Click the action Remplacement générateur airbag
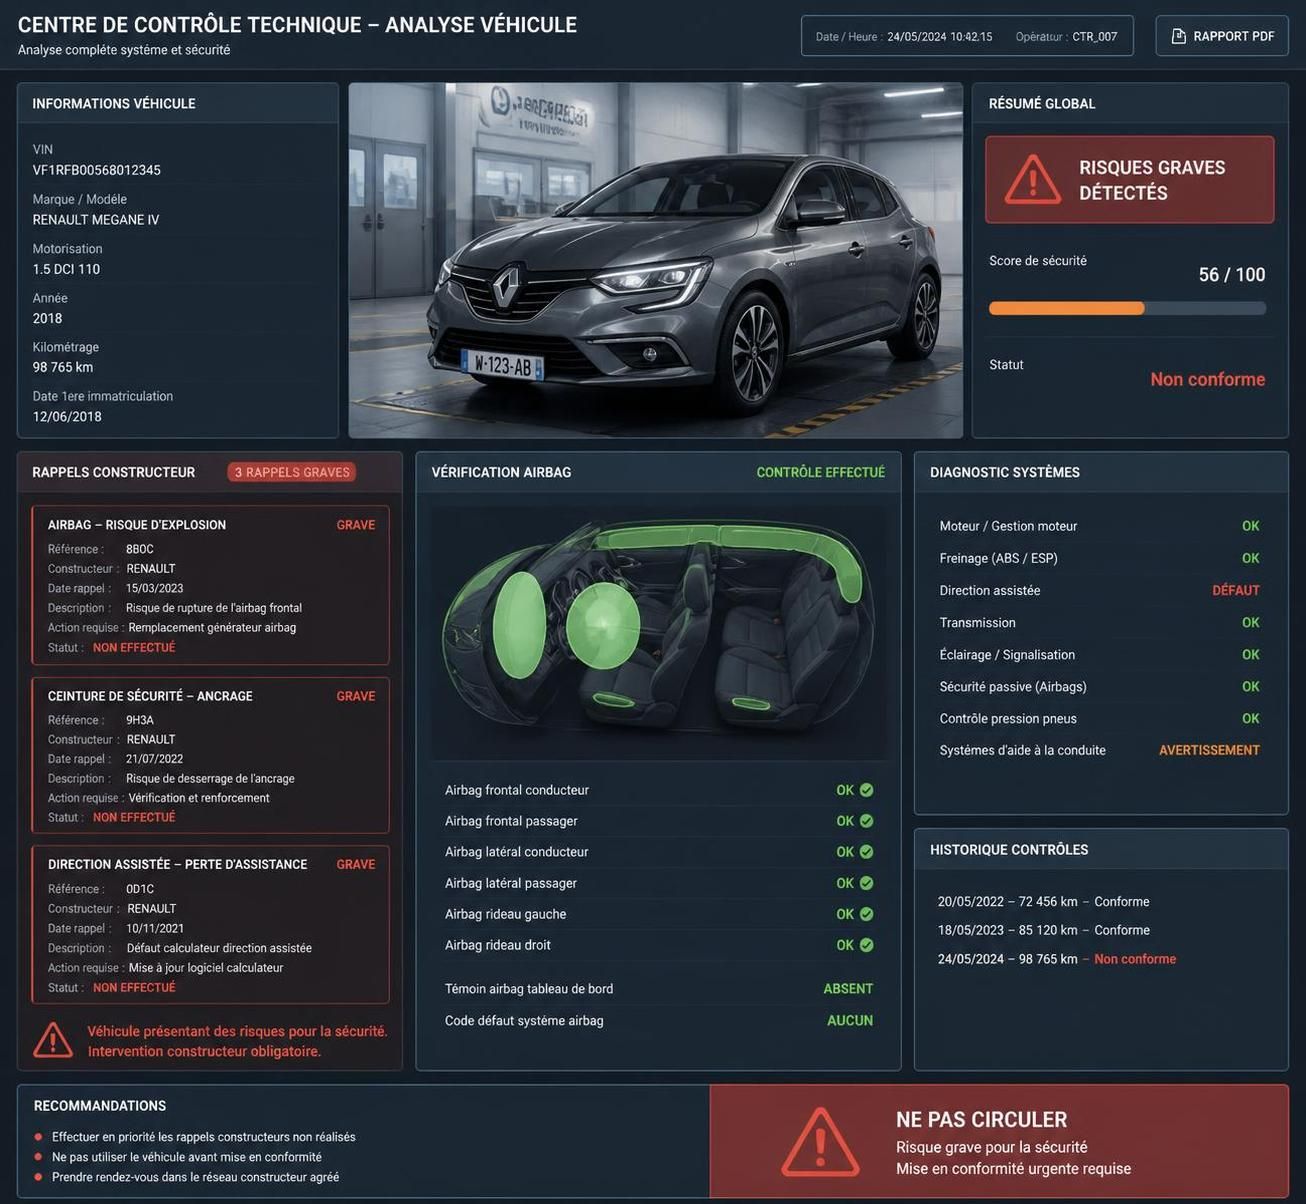 (x=212, y=628)
